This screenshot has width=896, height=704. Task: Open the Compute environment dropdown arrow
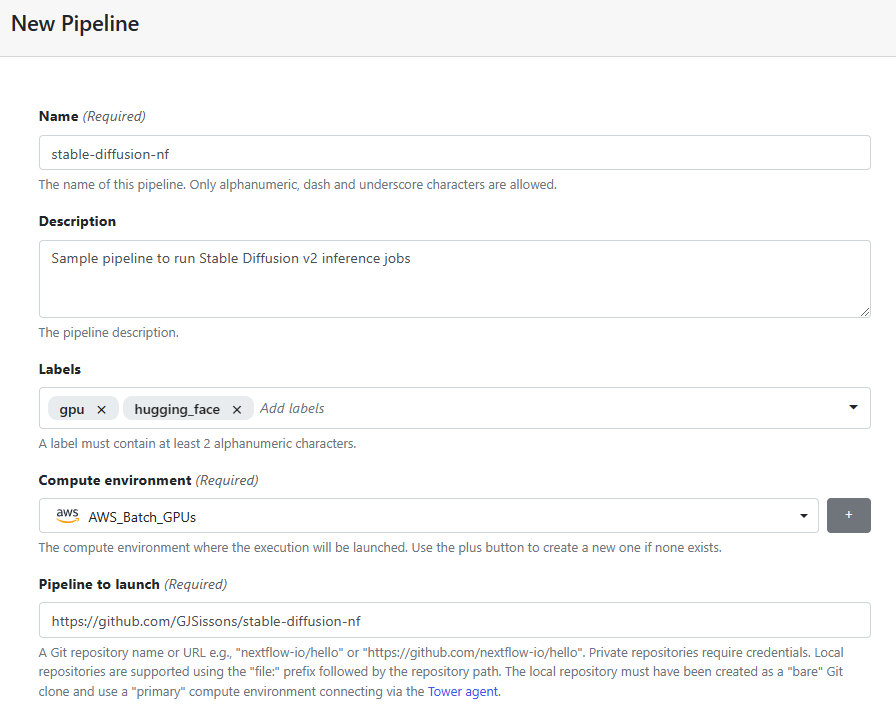click(803, 516)
